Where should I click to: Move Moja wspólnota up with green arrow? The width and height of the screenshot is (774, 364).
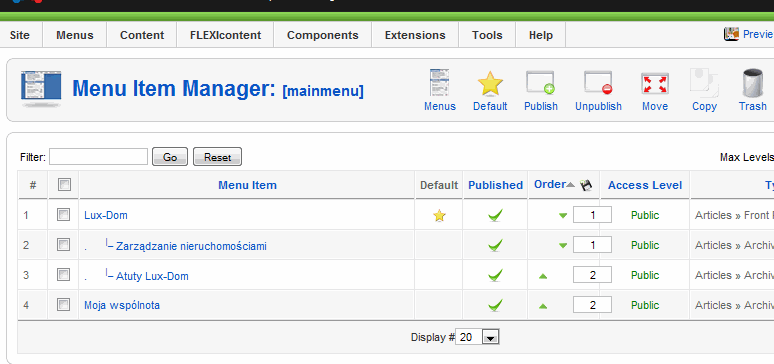click(543, 306)
